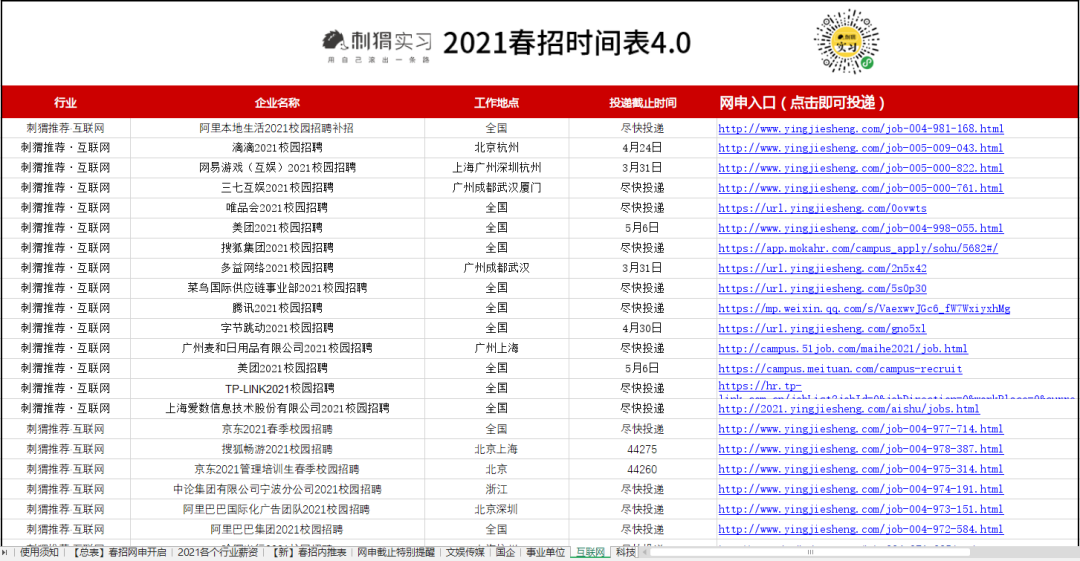Select cell 网易游戏（互娱）2021校园招聘
This screenshot has width=1080, height=561.
(277, 167)
